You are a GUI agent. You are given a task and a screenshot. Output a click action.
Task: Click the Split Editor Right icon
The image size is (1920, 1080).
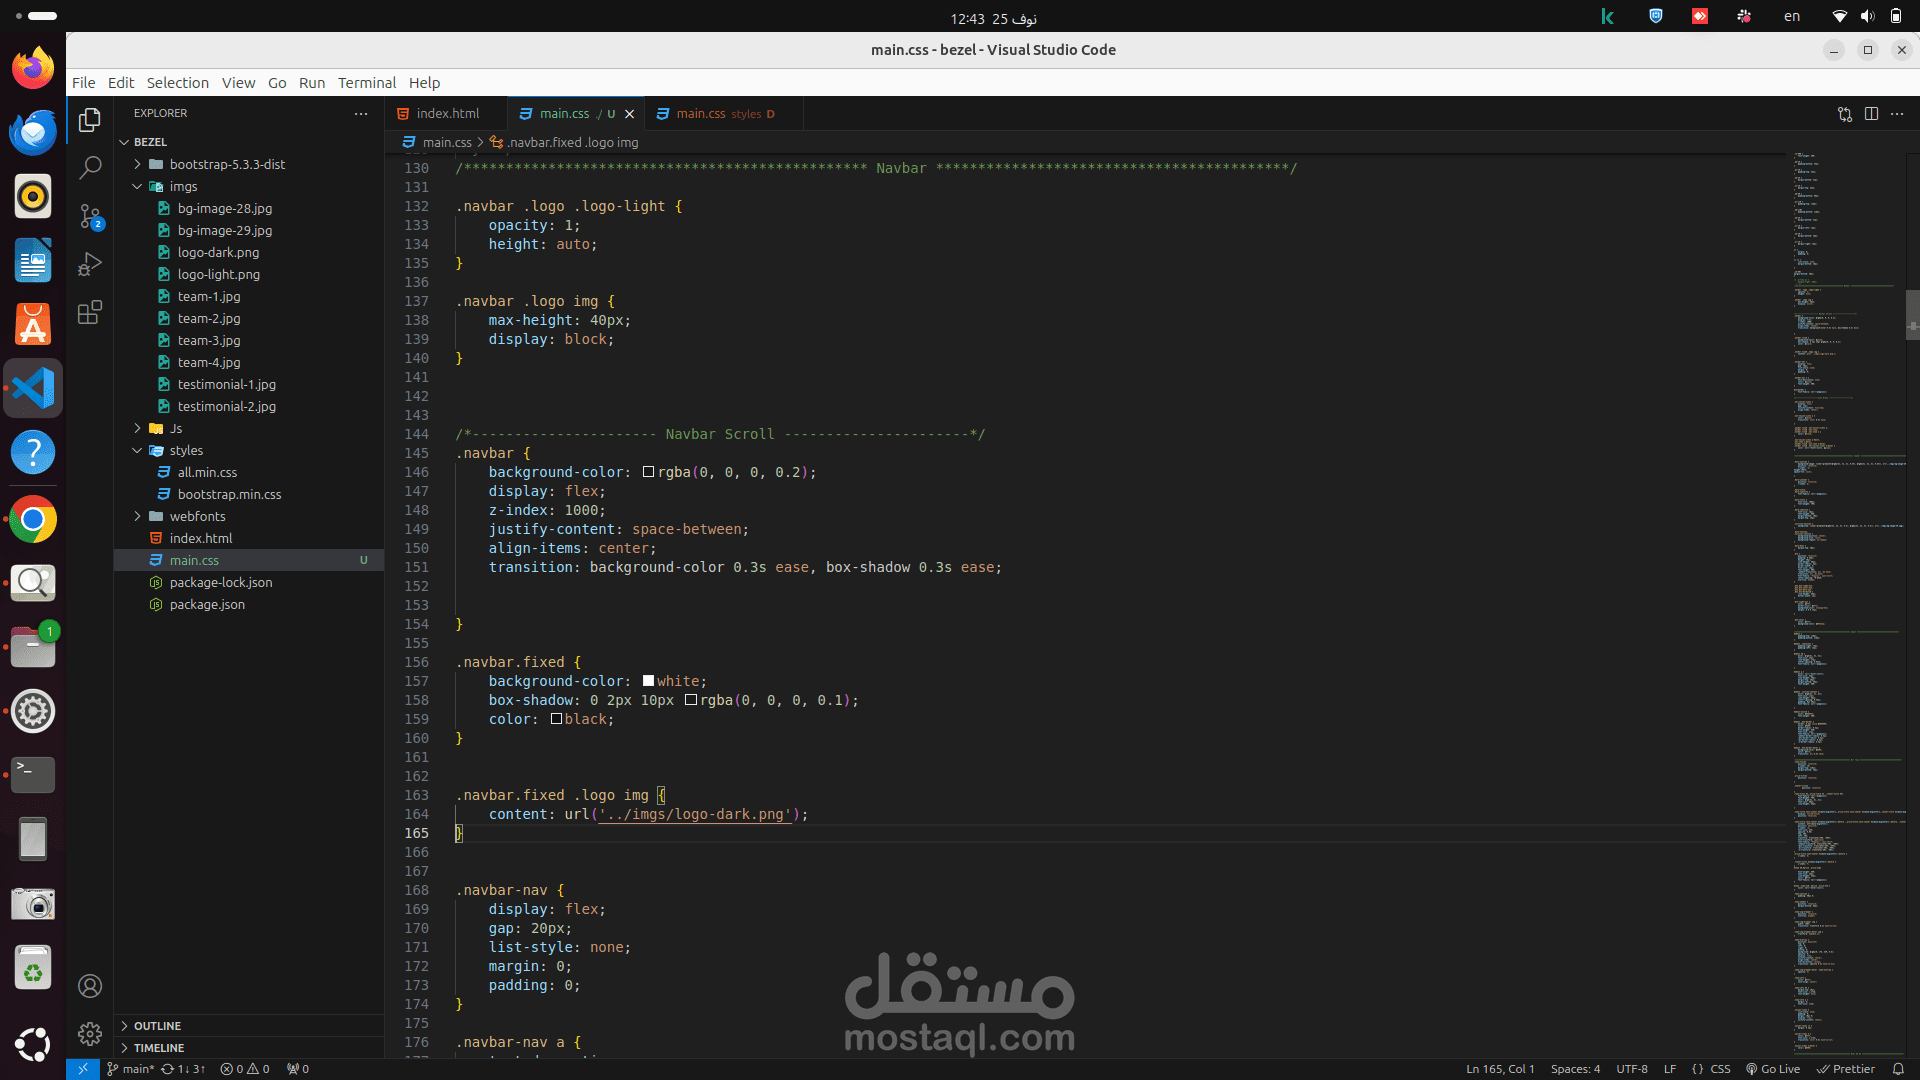click(1871, 114)
